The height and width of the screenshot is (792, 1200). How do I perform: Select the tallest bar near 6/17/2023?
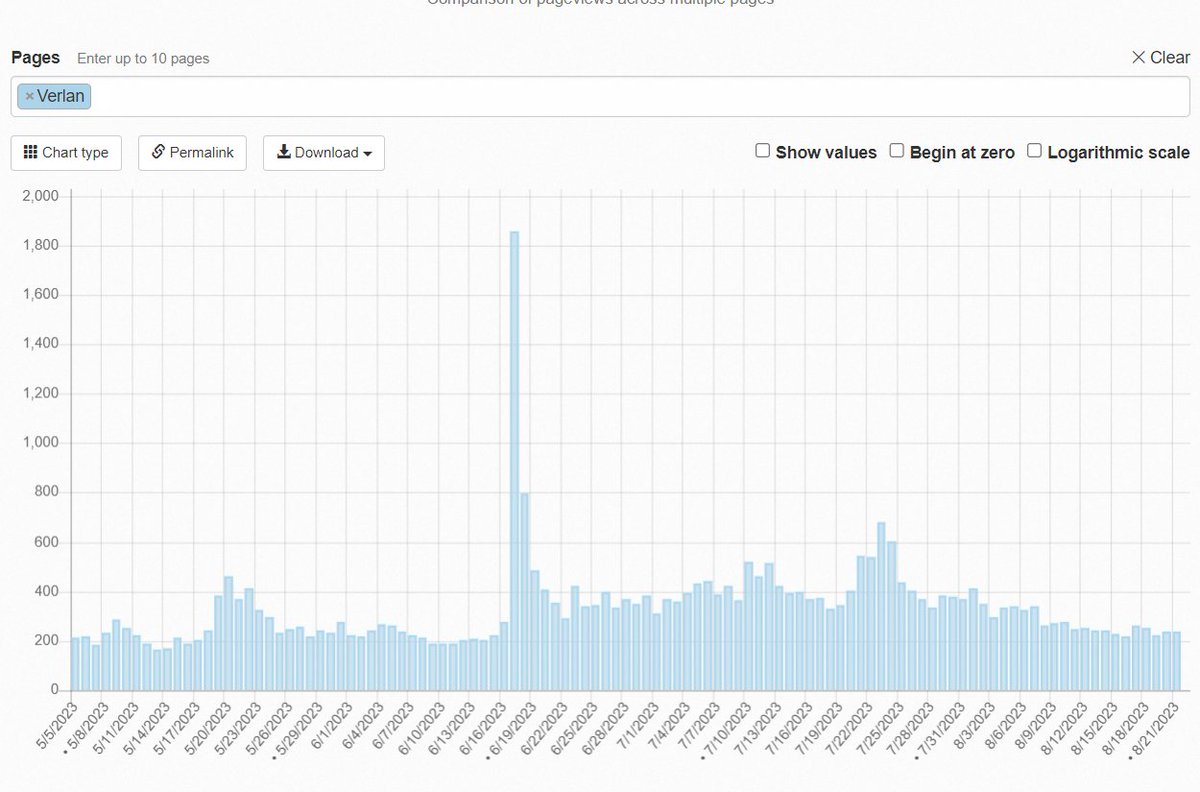coord(514,461)
